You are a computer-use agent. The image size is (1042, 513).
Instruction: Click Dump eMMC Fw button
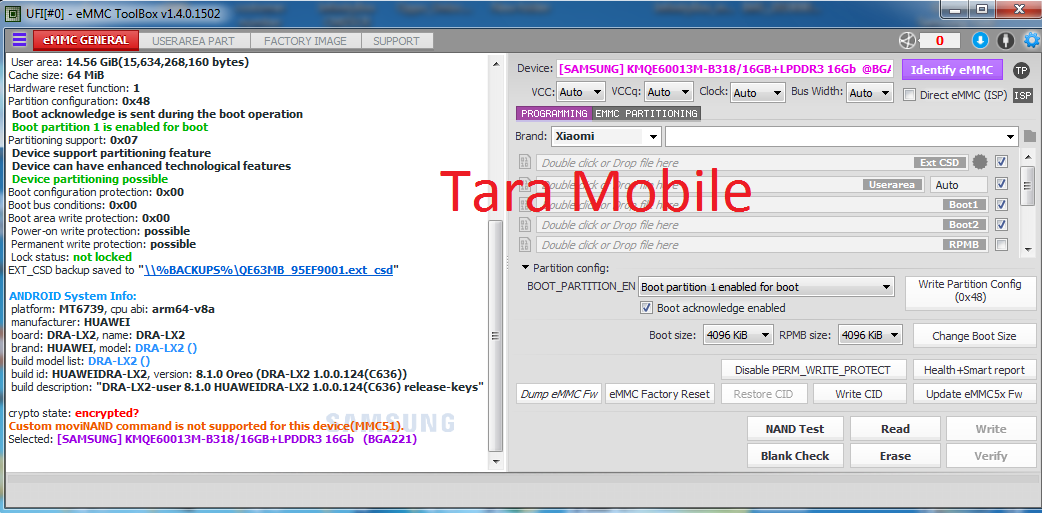click(x=559, y=393)
